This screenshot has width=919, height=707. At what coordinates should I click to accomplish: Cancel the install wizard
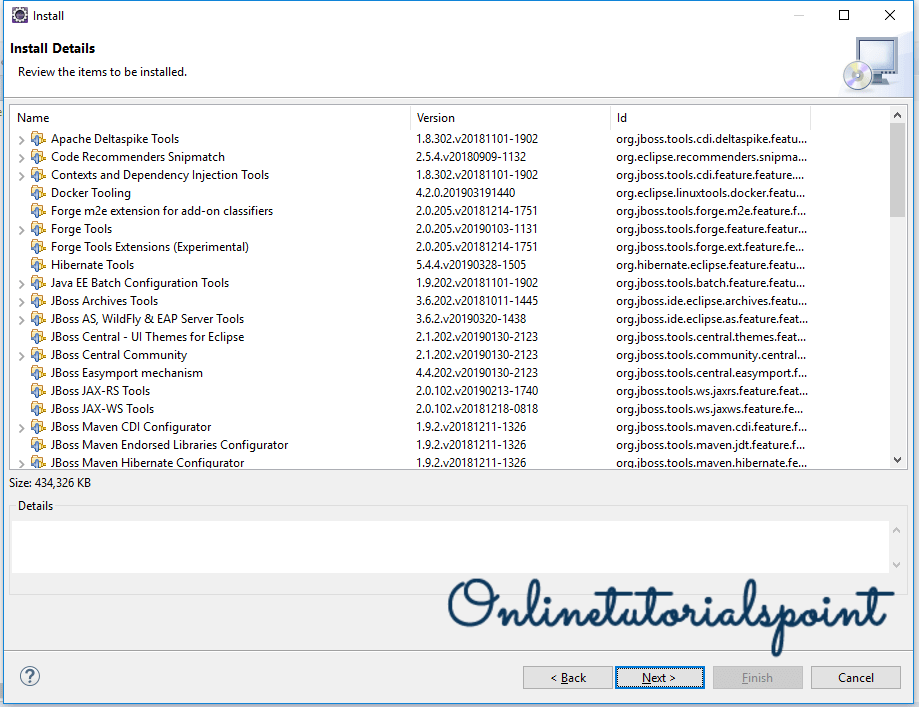point(856,677)
